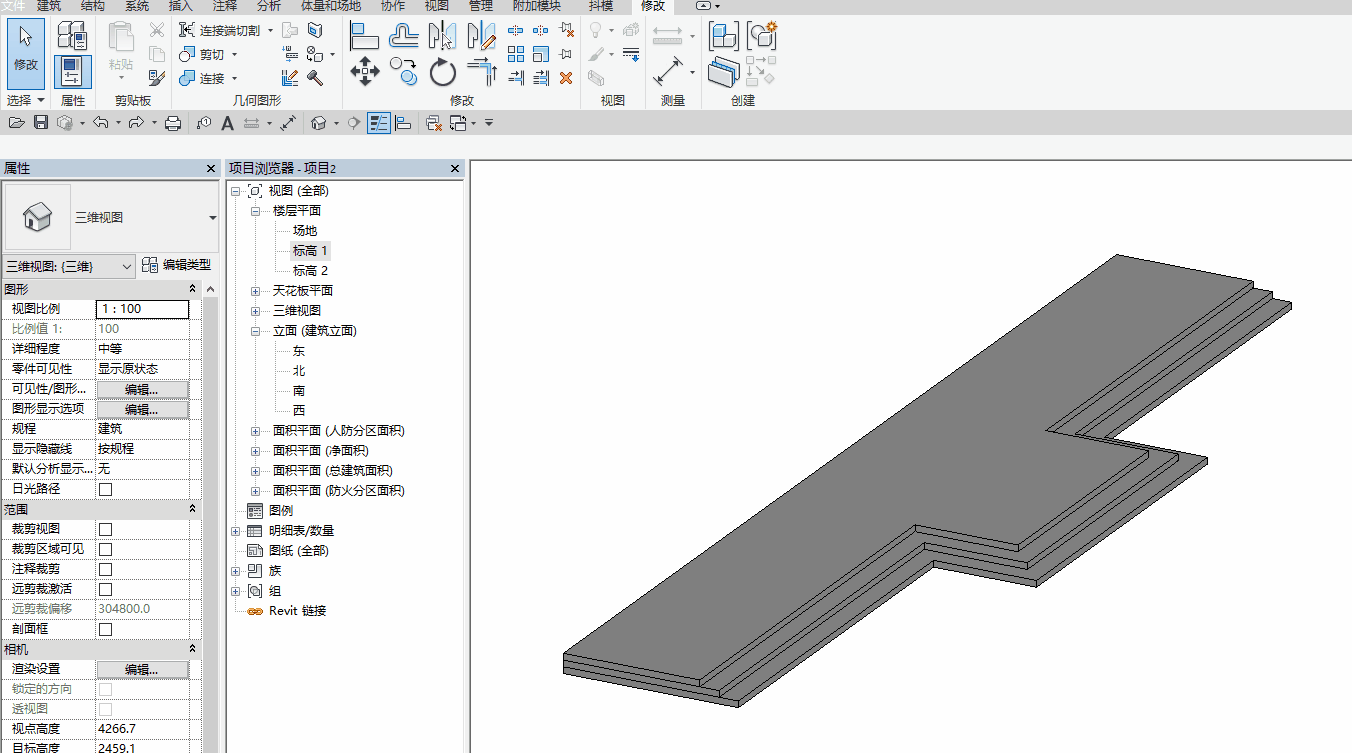
Task: Click Trim/Extend to Corner tool
Action: click(x=481, y=72)
